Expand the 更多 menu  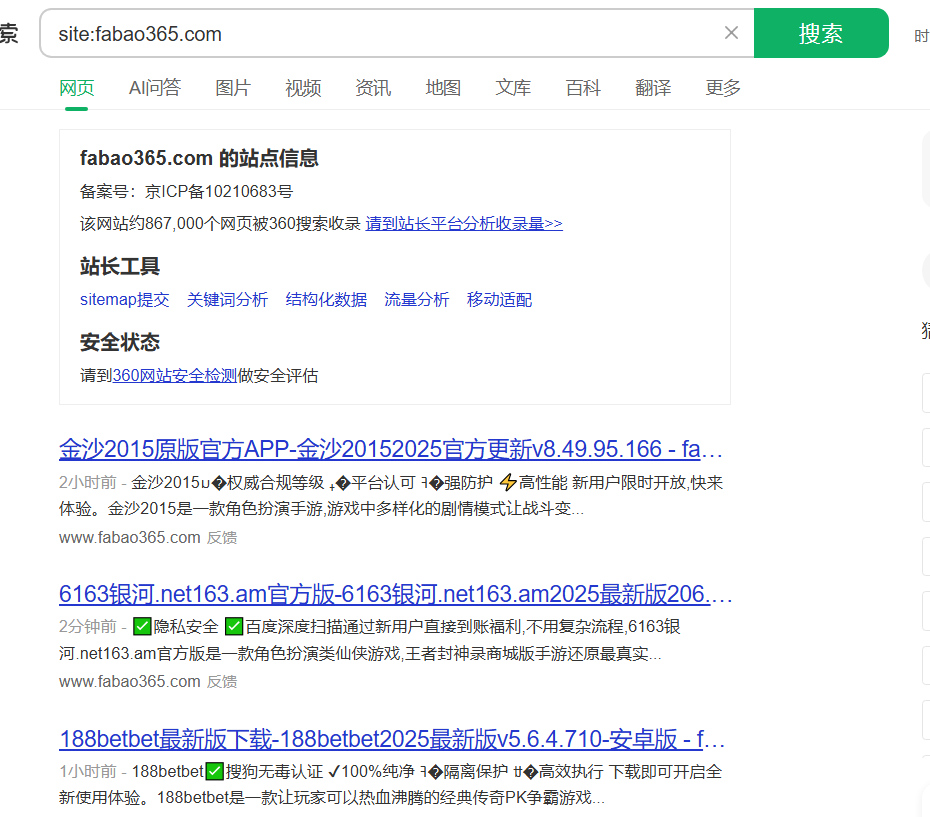tap(723, 88)
